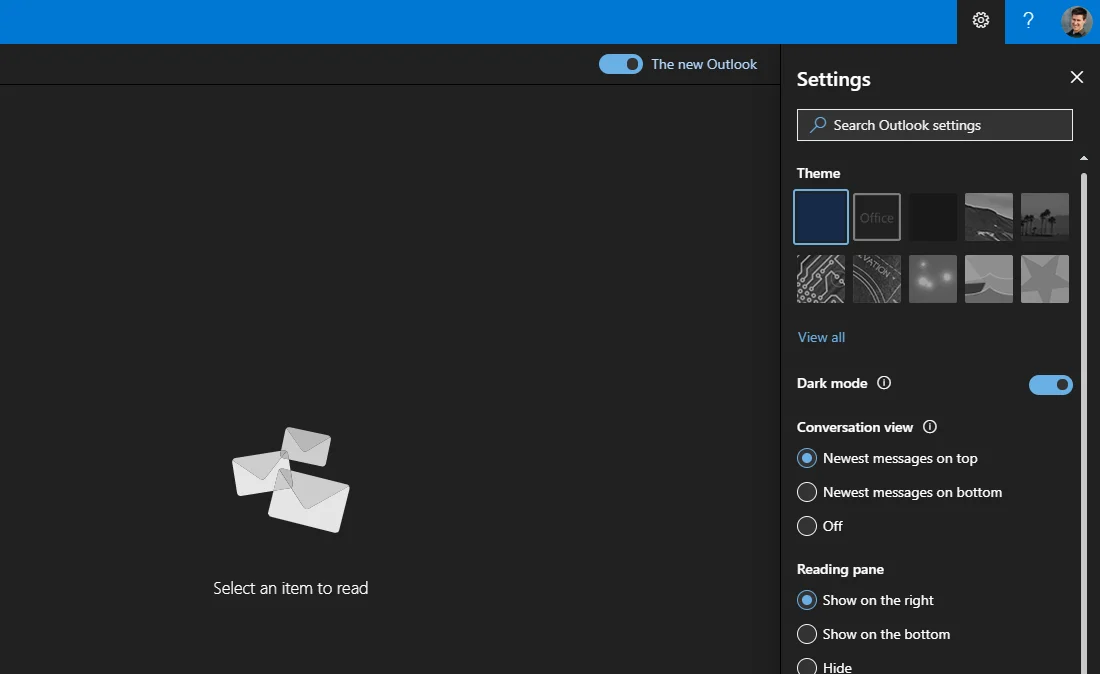Viewport: 1100px width, 674px height.
Task: Turn conversation view Off
Action: pyautogui.click(x=807, y=526)
